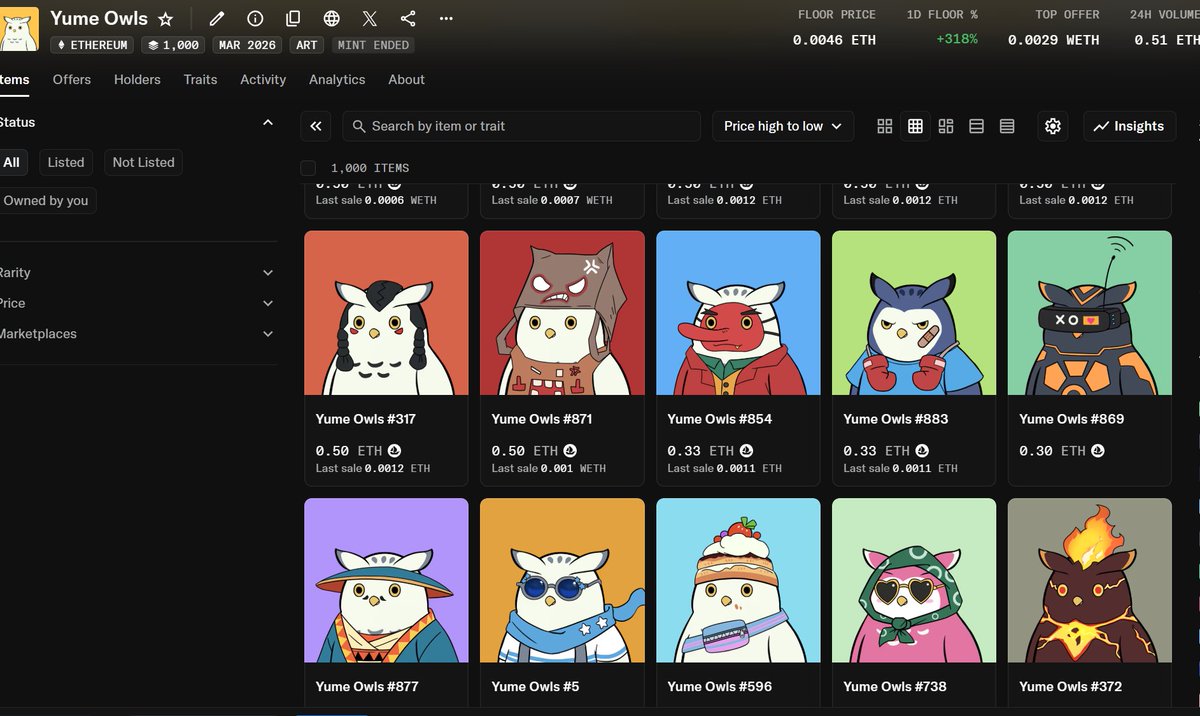1200x716 pixels.
Task: Click the Yume Owls collection avatar
Action: pos(19,28)
